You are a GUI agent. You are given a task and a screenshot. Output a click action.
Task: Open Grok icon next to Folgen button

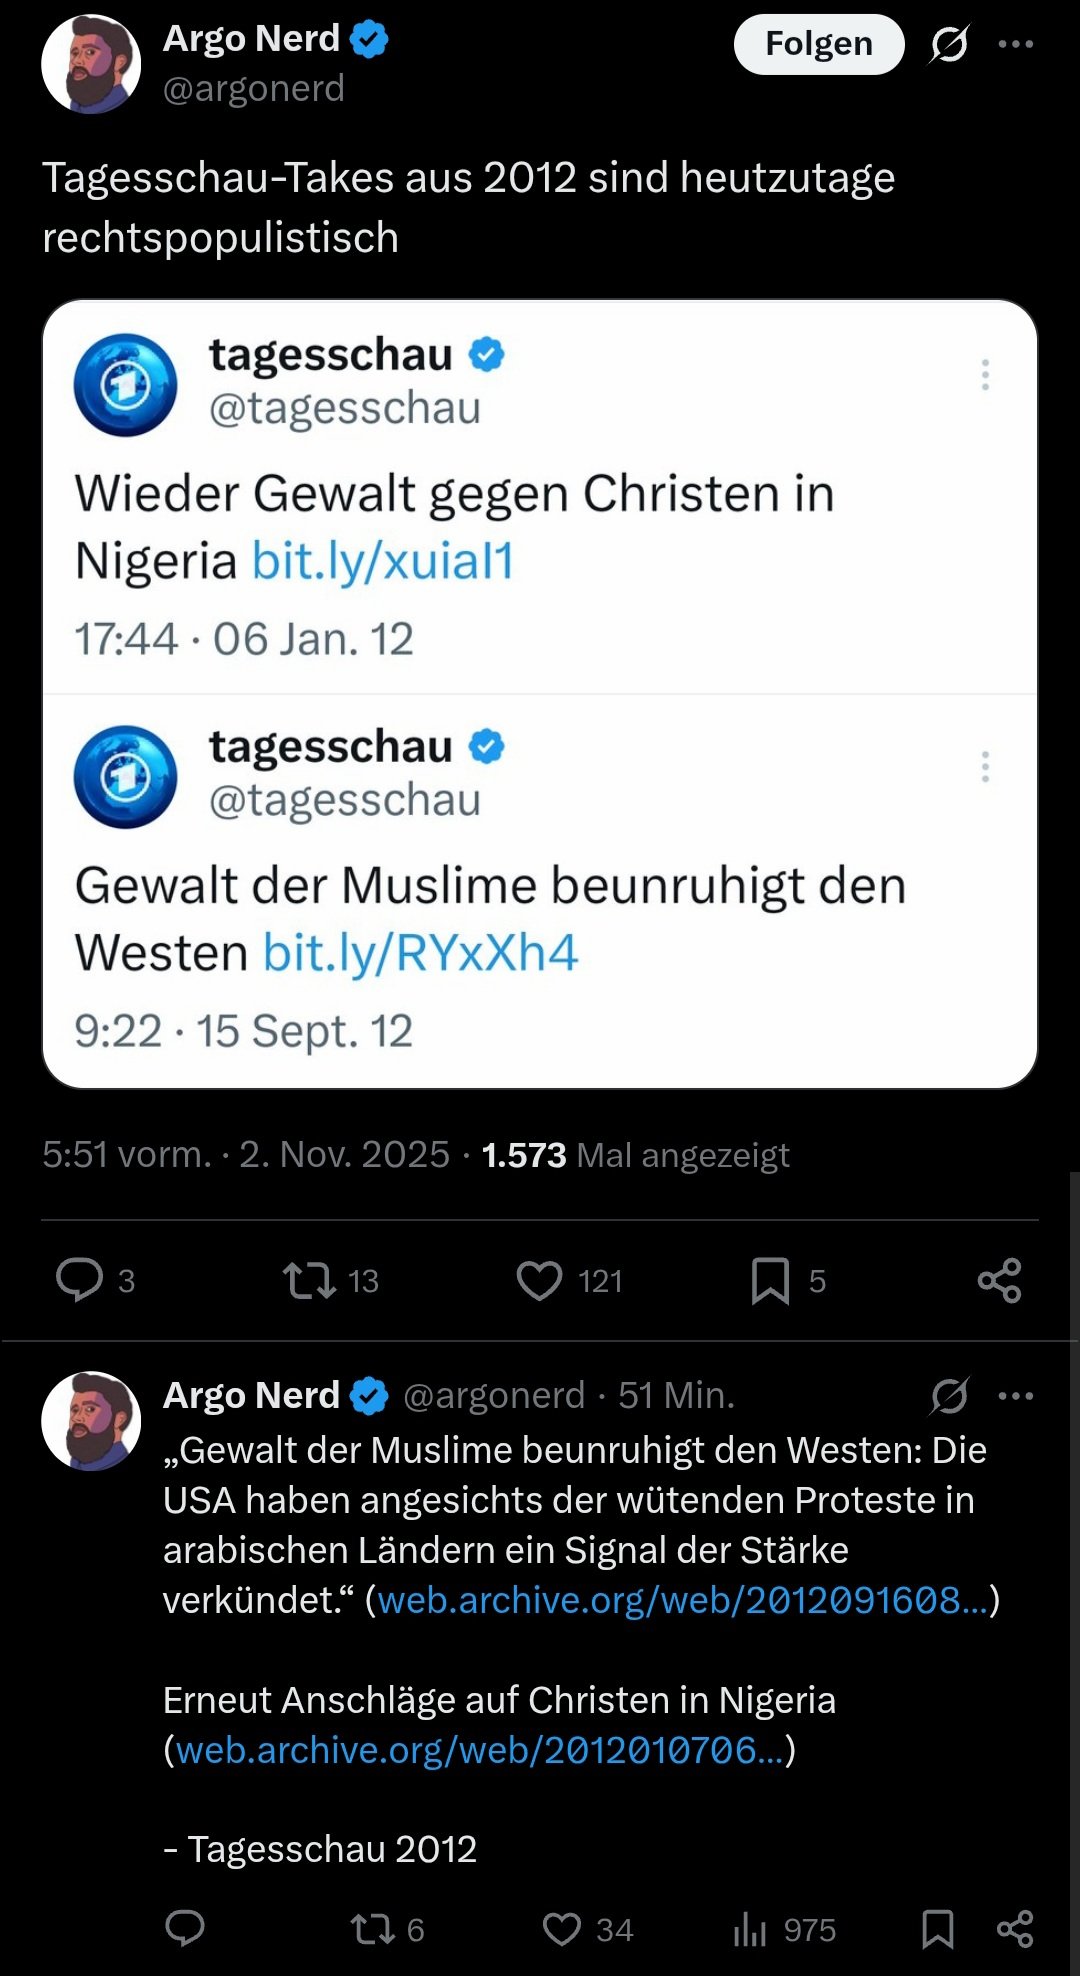[x=949, y=44]
